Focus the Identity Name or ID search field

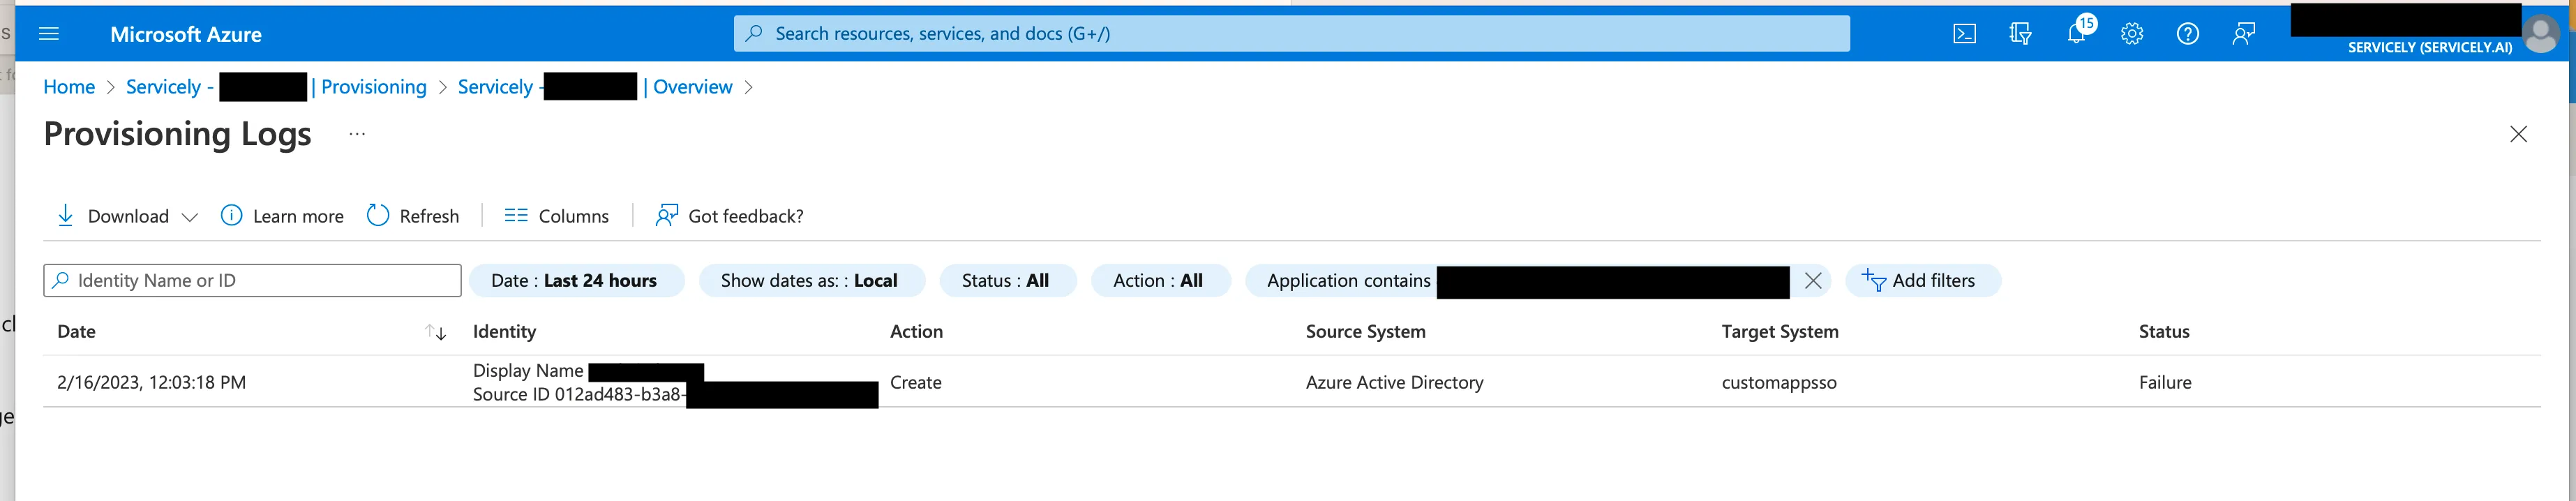click(252, 280)
